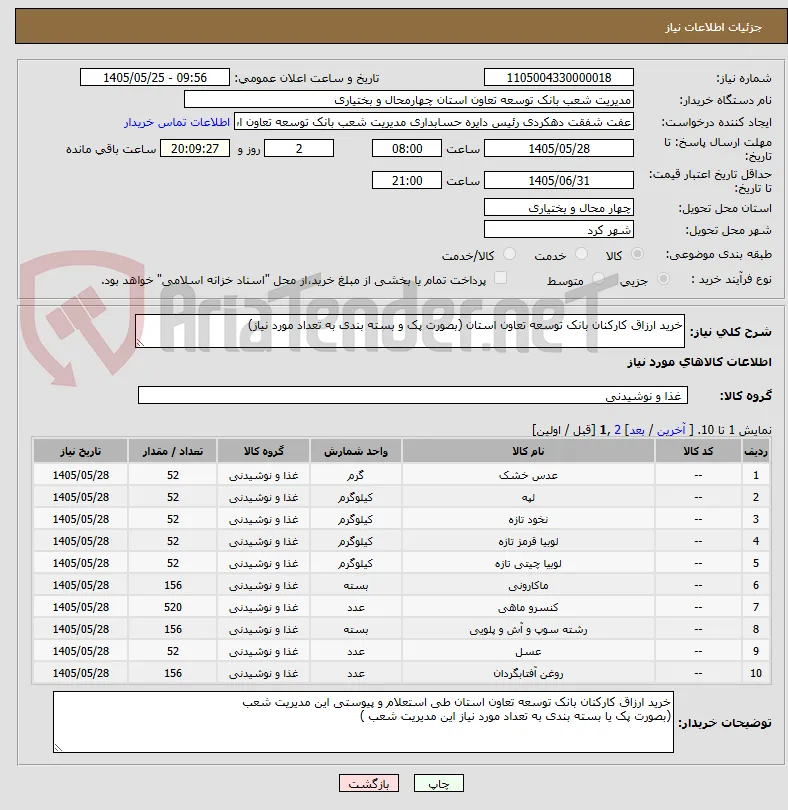Click the عدد unit in عسل row
The image size is (788, 810).
tap(356, 651)
